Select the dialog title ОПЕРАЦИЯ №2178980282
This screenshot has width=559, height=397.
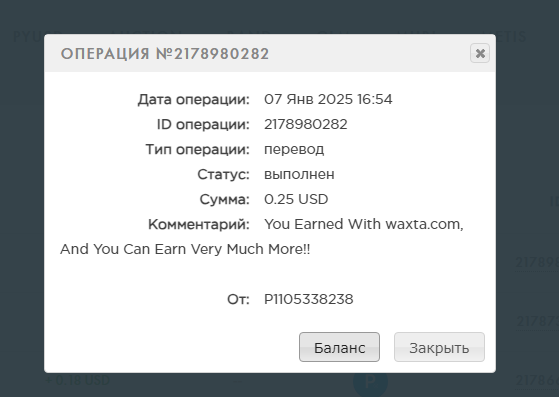click(x=165, y=54)
